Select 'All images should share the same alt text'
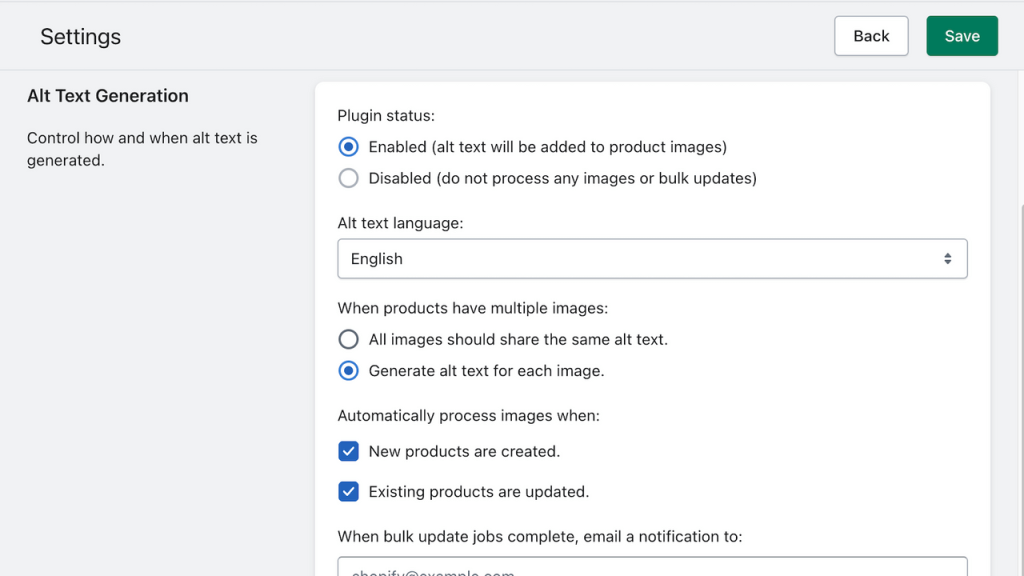The width and height of the screenshot is (1024, 576). pyautogui.click(x=348, y=339)
